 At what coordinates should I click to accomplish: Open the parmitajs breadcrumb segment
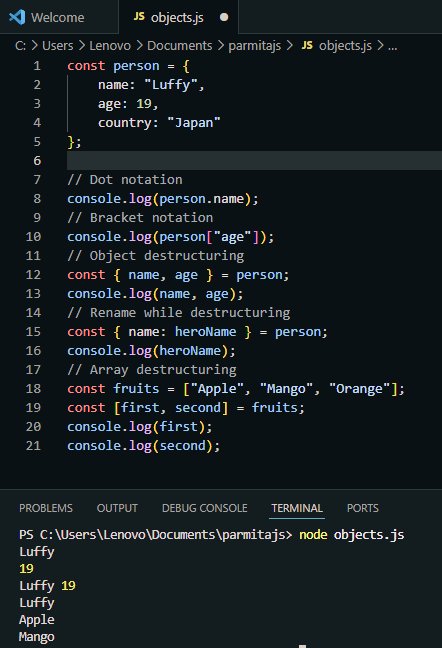(254, 45)
